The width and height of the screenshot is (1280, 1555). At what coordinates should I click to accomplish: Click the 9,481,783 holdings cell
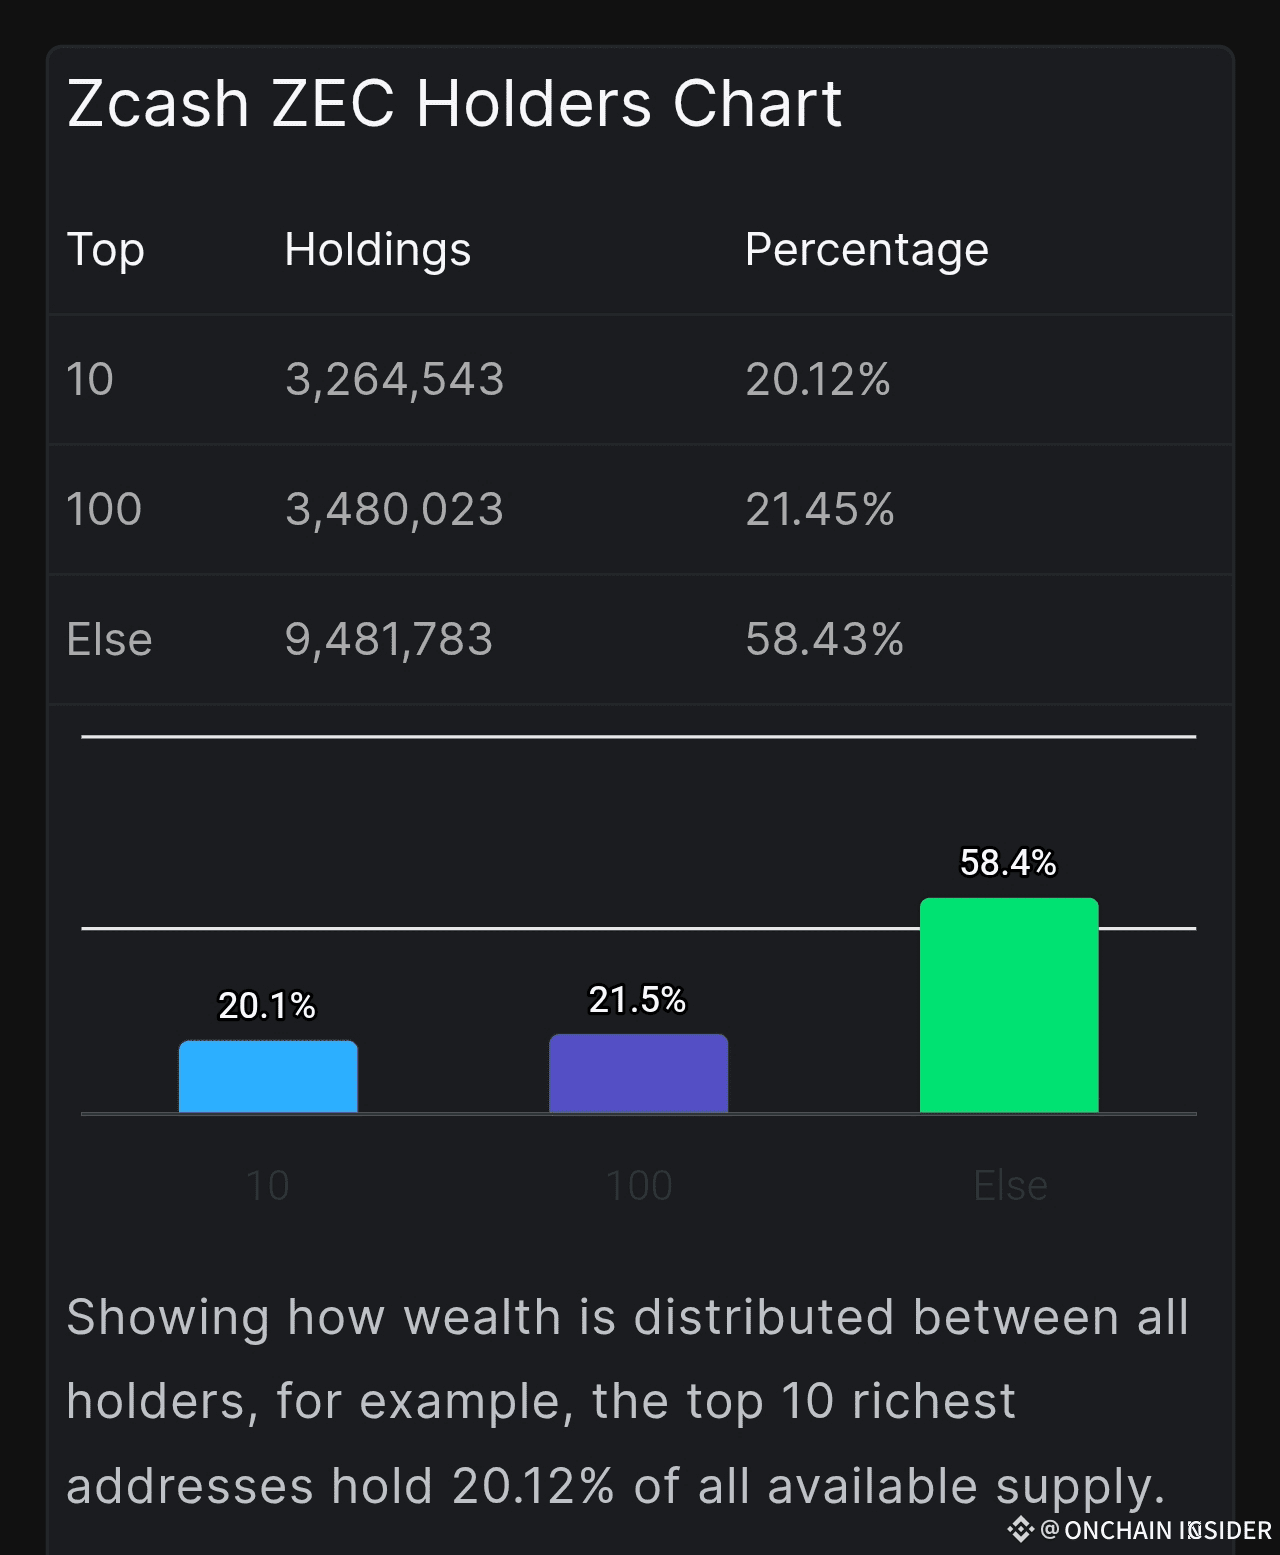click(x=389, y=640)
